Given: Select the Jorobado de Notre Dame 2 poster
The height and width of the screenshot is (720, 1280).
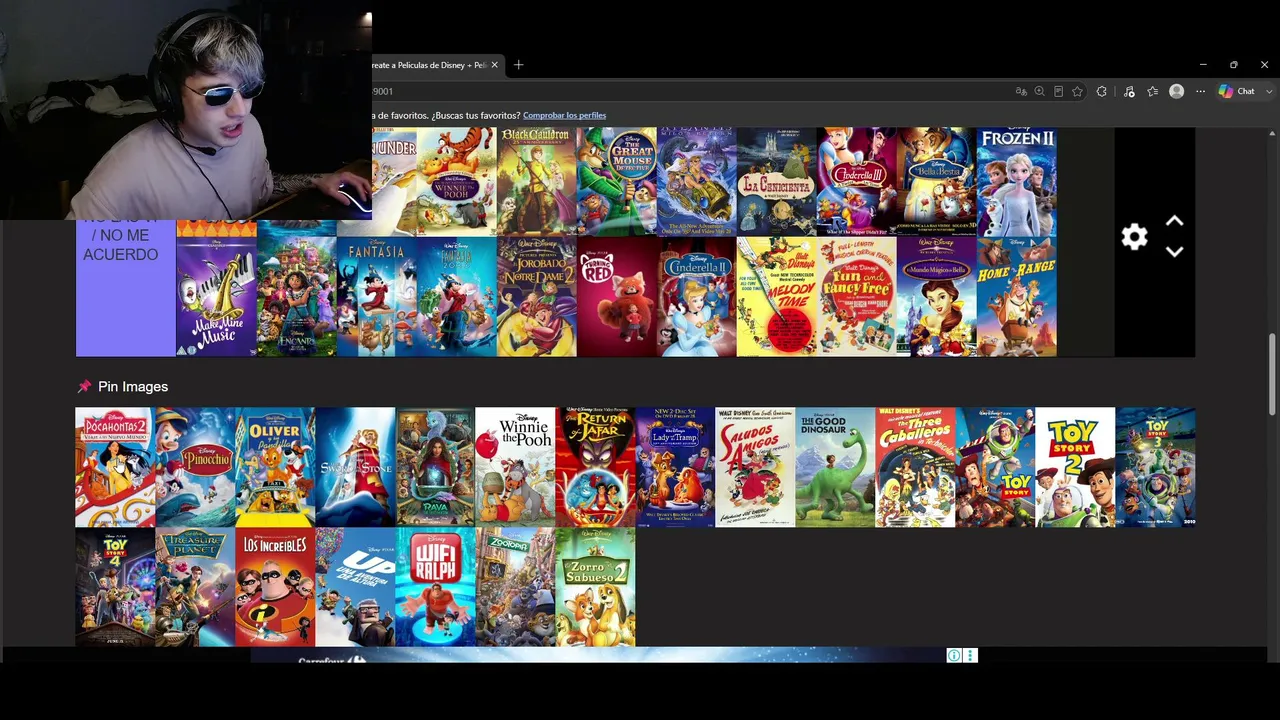Looking at the screenshot, I should tap(536, 296).
